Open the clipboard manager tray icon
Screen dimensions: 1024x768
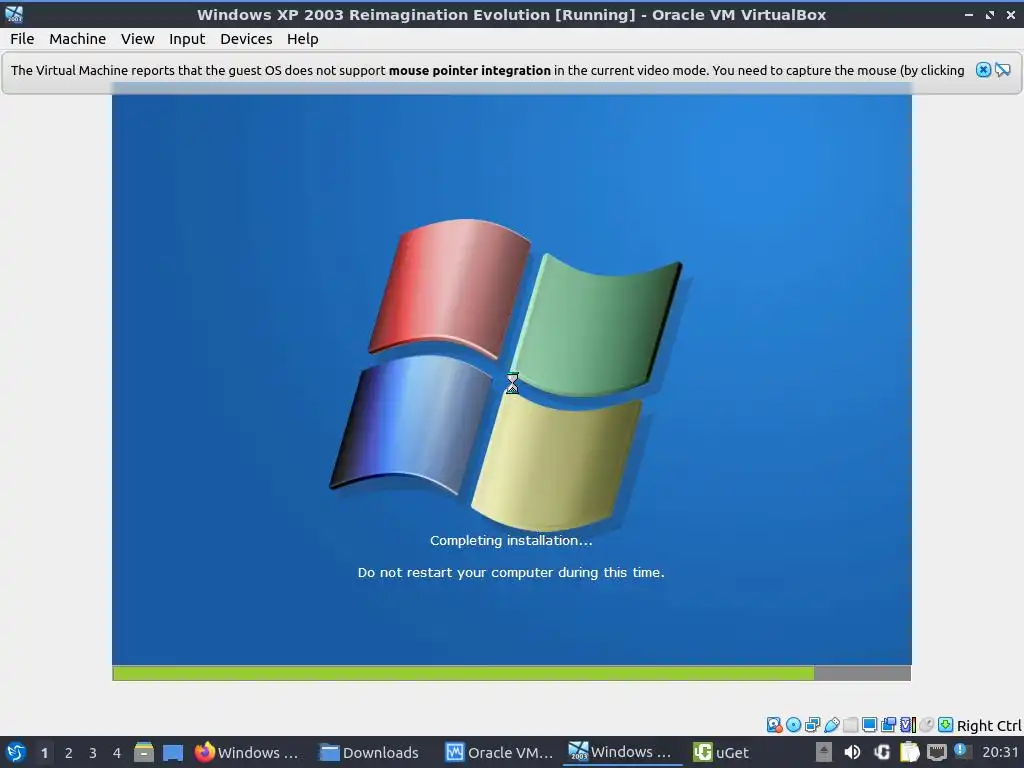[909, 752]
